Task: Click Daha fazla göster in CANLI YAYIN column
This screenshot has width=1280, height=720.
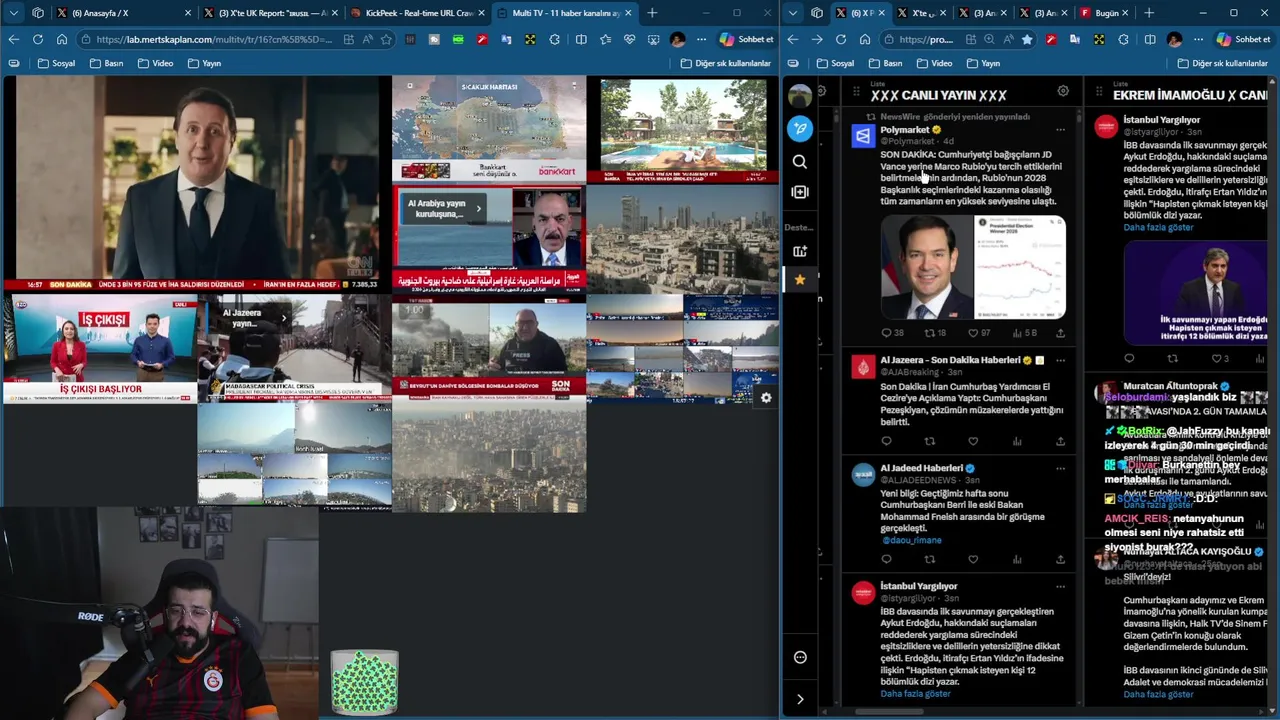Action: [915, 694]
